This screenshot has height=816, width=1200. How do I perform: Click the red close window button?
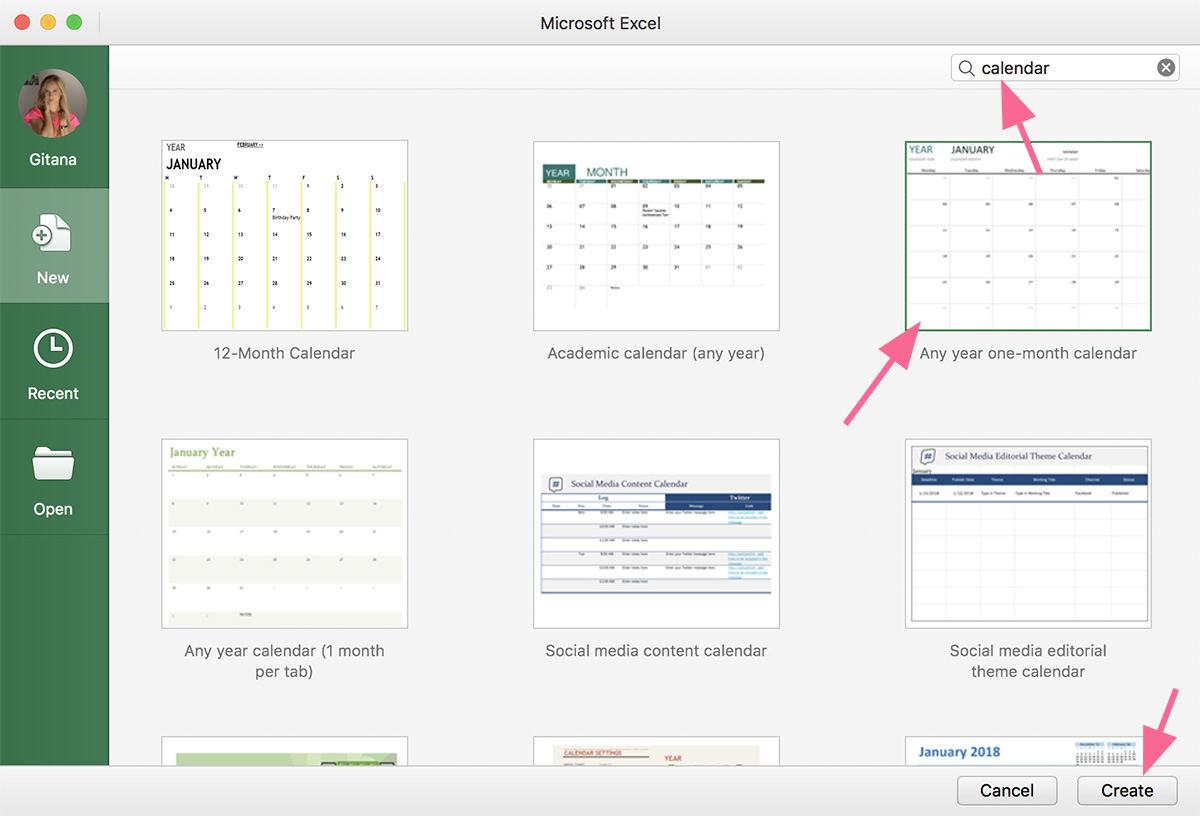(22, 22)
